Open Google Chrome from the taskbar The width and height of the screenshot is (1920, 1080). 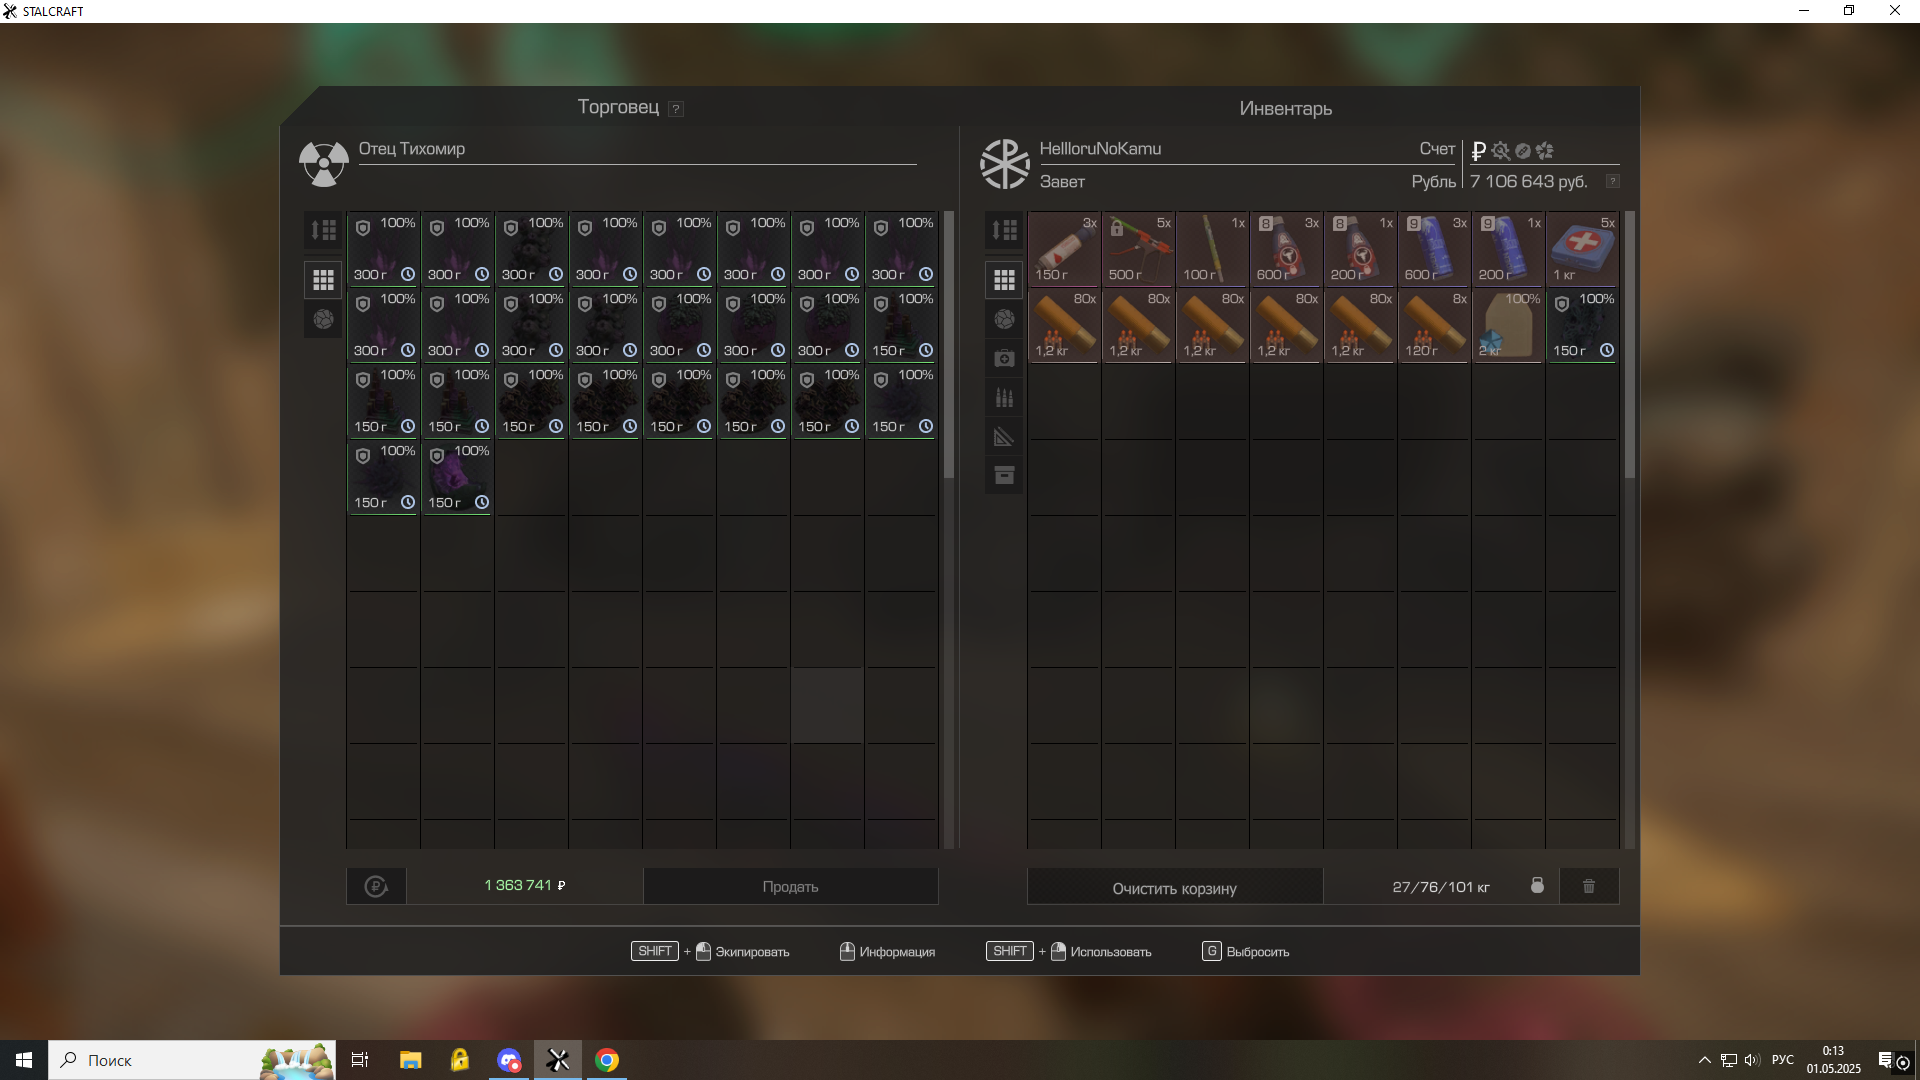tap(607, 1060)
